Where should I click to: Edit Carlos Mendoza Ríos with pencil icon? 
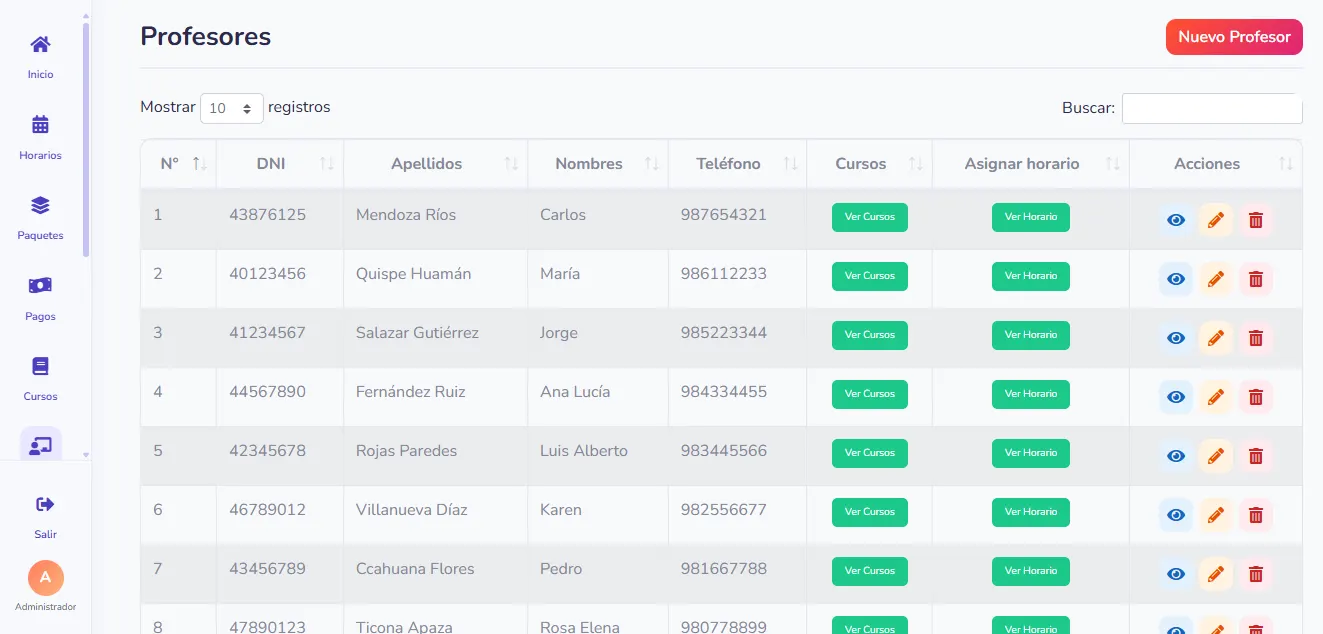click(1216, 220)
